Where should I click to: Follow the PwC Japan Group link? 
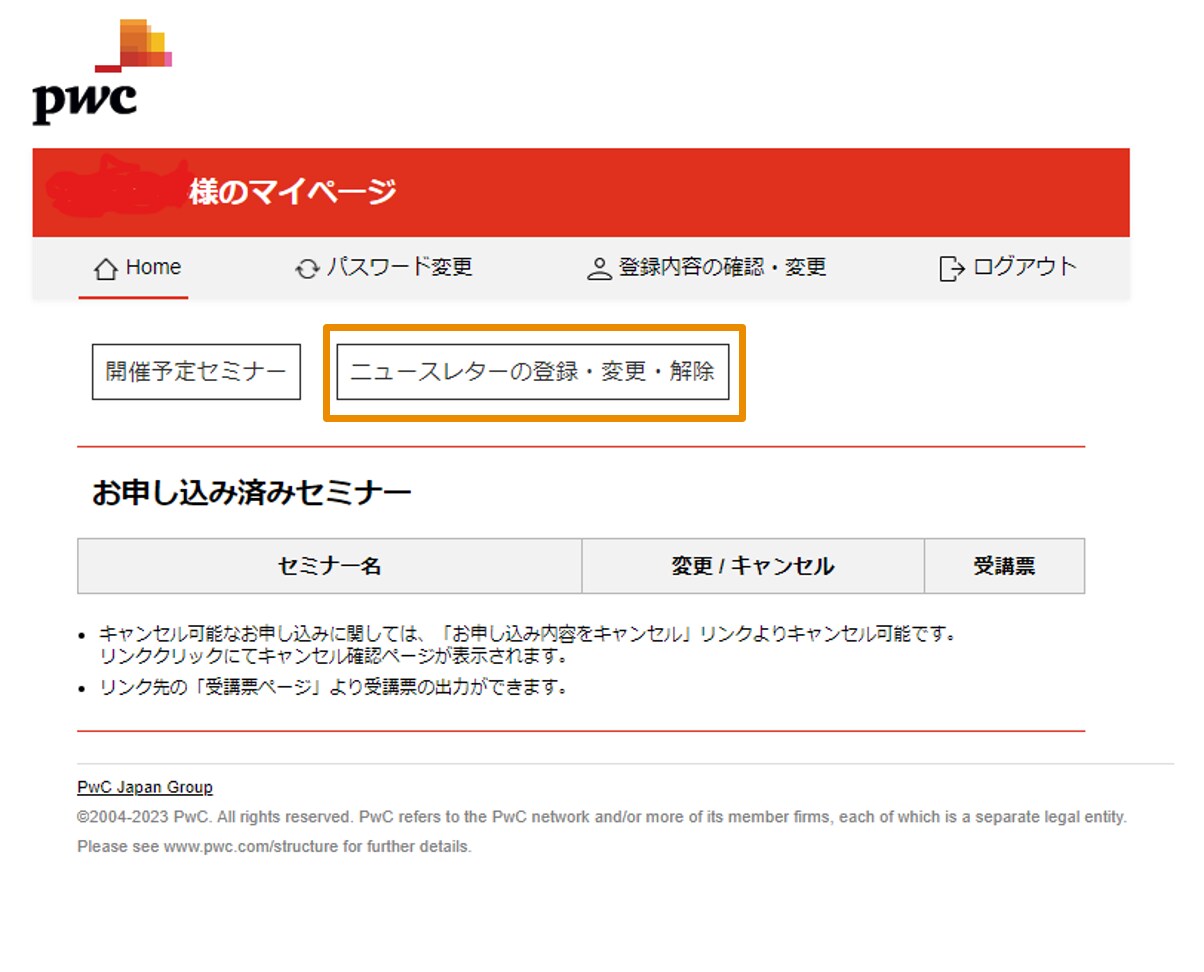point(145,787)
